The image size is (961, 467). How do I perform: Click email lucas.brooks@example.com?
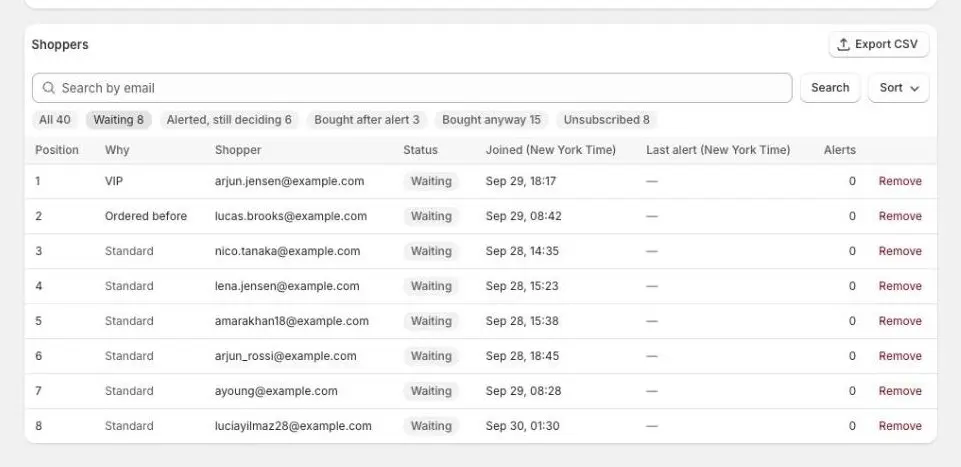click(291, 216)
